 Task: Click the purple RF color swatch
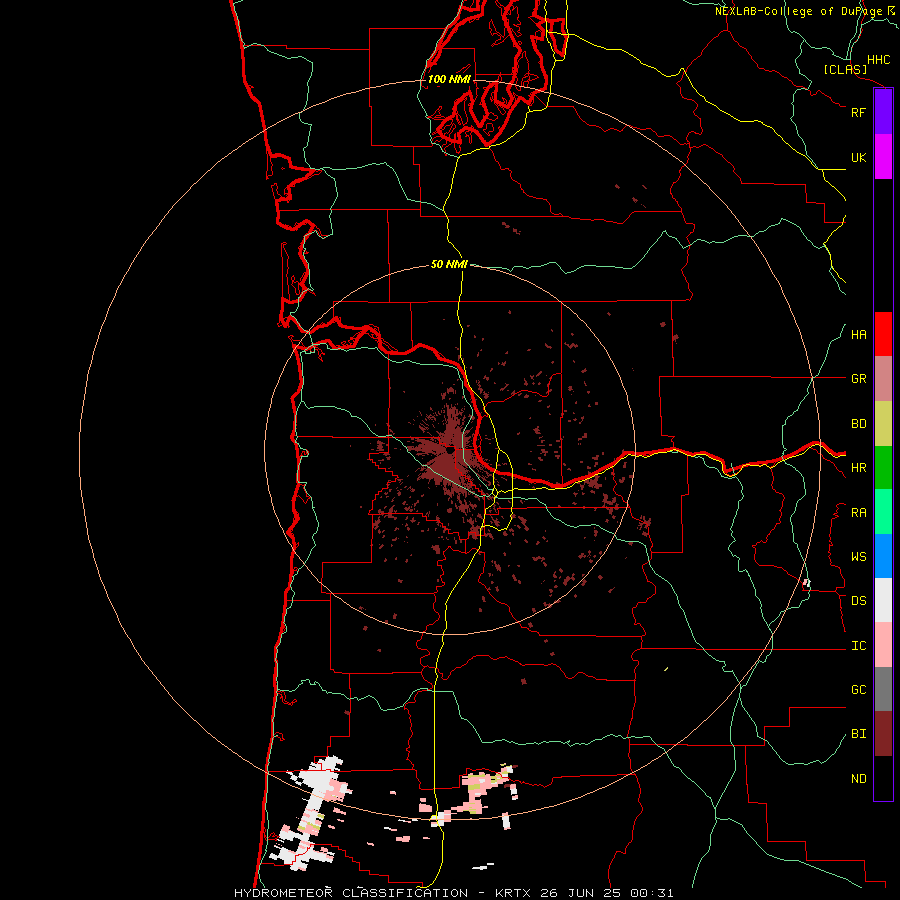point(883,112)
